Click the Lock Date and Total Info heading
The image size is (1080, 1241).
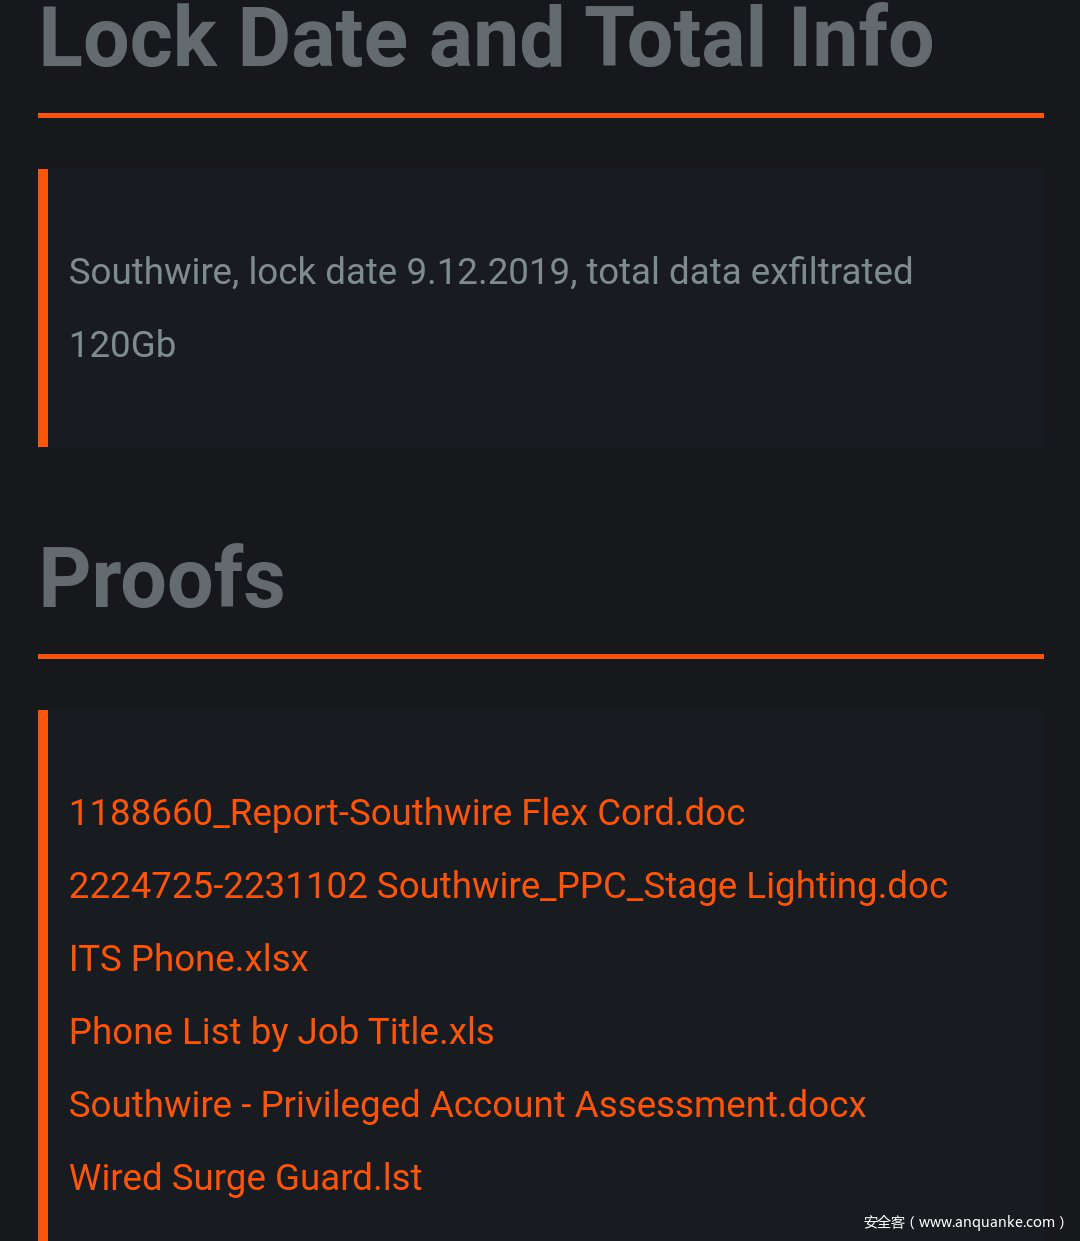pyautogui.click(x=486, y=38)
